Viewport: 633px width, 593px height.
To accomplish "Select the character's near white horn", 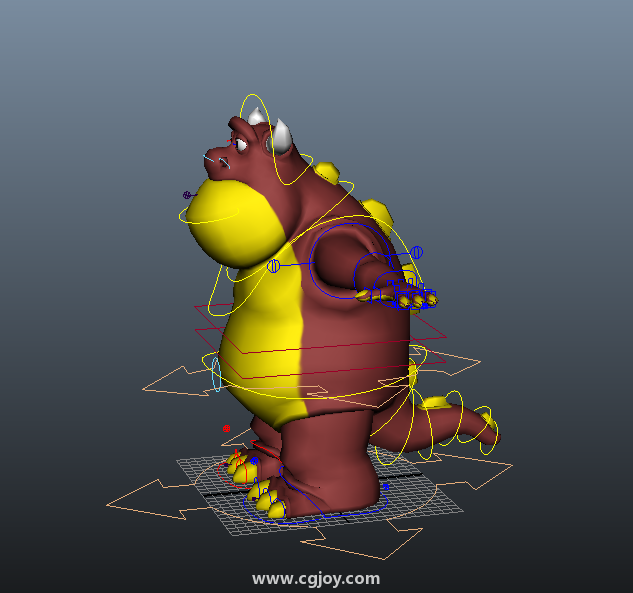I will [x=282, y=136].
